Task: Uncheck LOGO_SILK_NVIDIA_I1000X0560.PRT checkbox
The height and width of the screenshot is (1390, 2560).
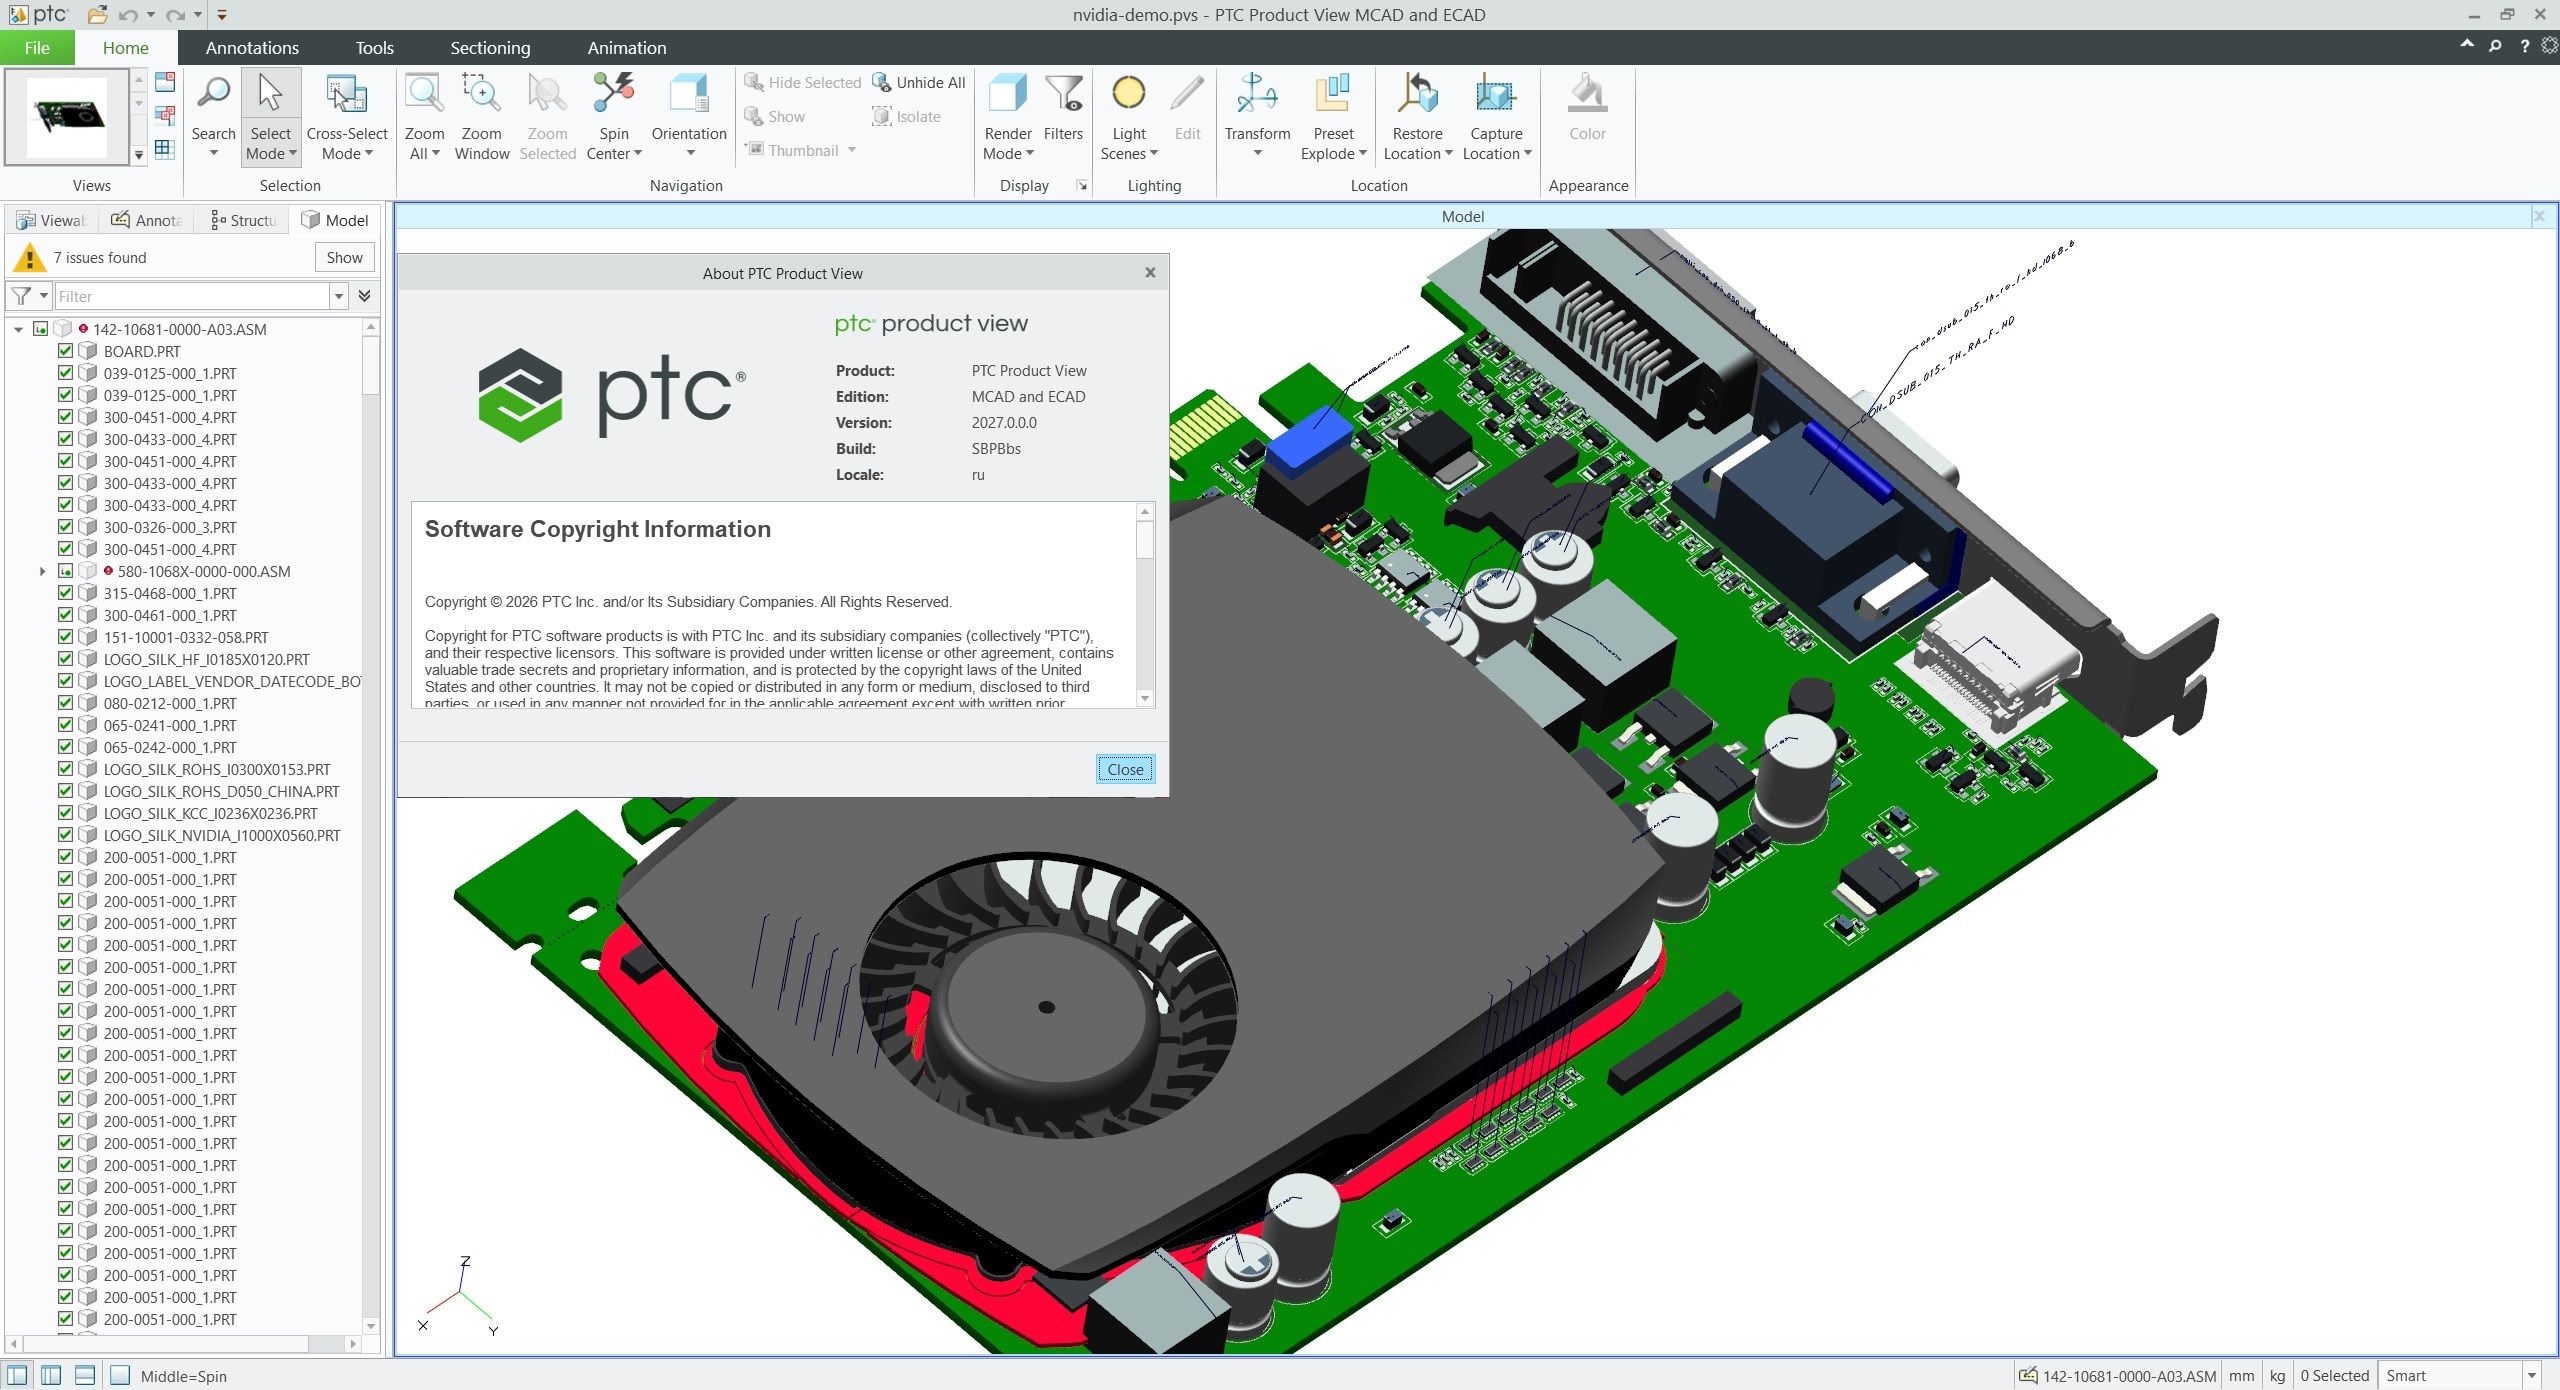Action: click(65, 835)
